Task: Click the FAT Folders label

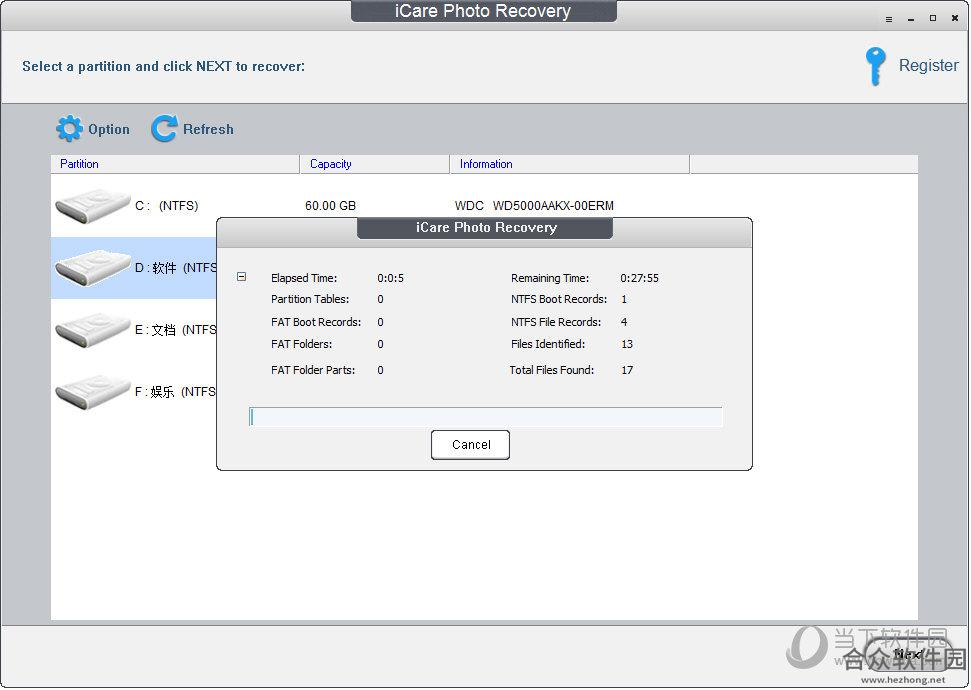Action: pos(302,344)
